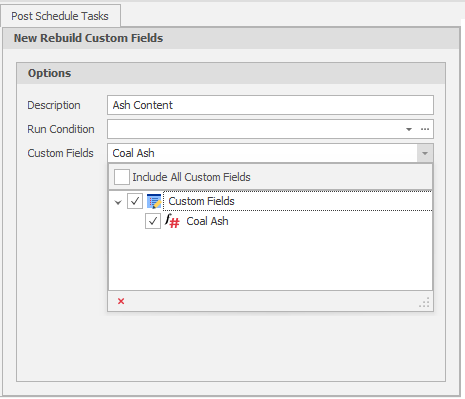
Task: Click the resize grip of dropdown popup
Action: 425,302
